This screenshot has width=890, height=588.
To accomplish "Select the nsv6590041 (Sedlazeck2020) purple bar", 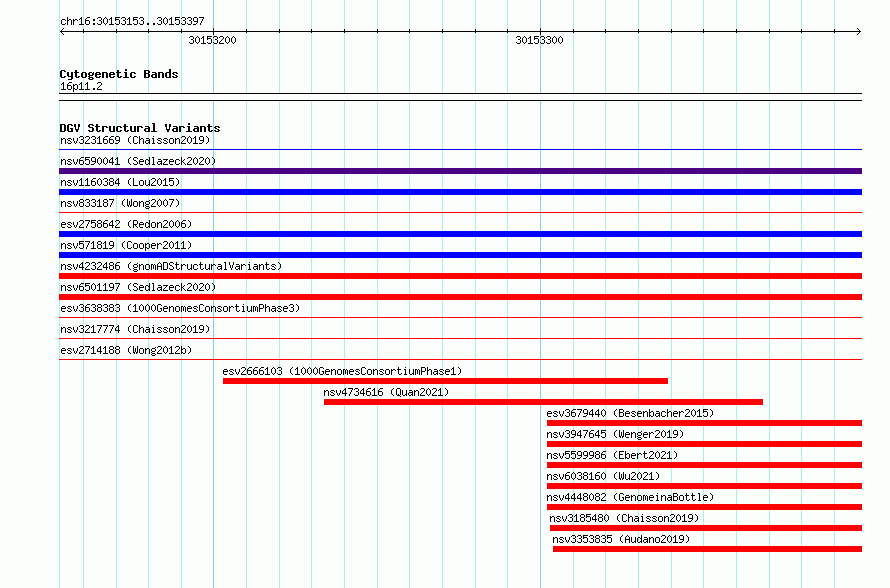I will [x=460, y=171].
